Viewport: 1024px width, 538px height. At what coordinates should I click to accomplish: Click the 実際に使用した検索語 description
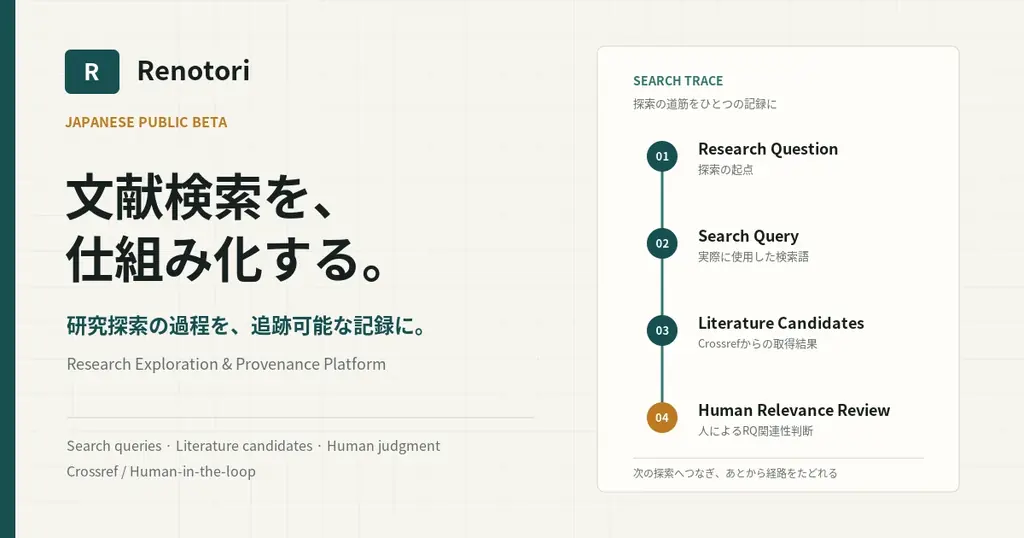(753, 257)
